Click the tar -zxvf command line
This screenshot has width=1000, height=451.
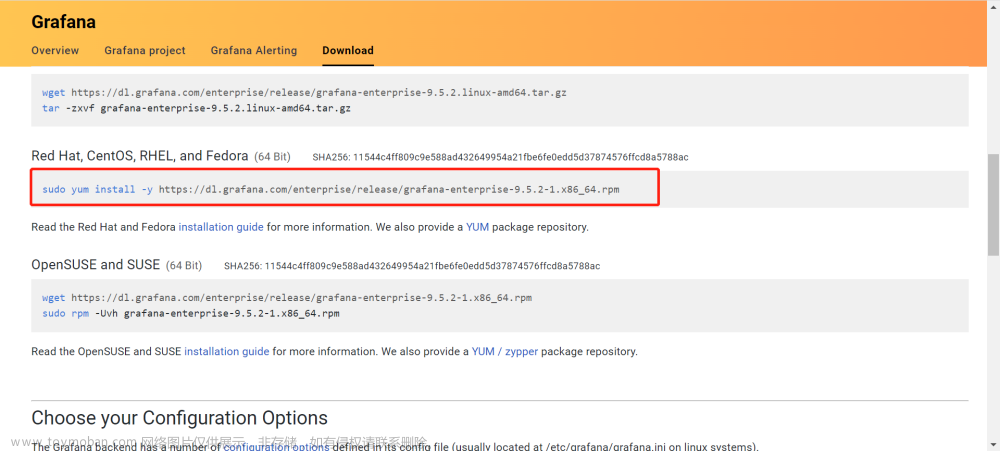click(x=196, y=108)
